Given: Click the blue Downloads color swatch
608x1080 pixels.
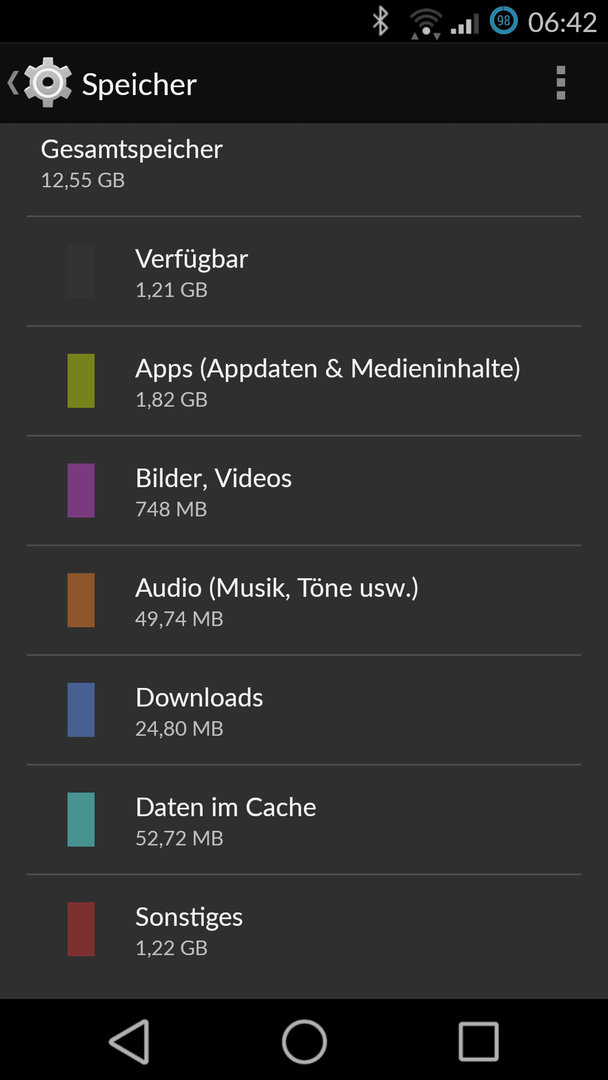Looking at the screenshot, I should (81, 709).
